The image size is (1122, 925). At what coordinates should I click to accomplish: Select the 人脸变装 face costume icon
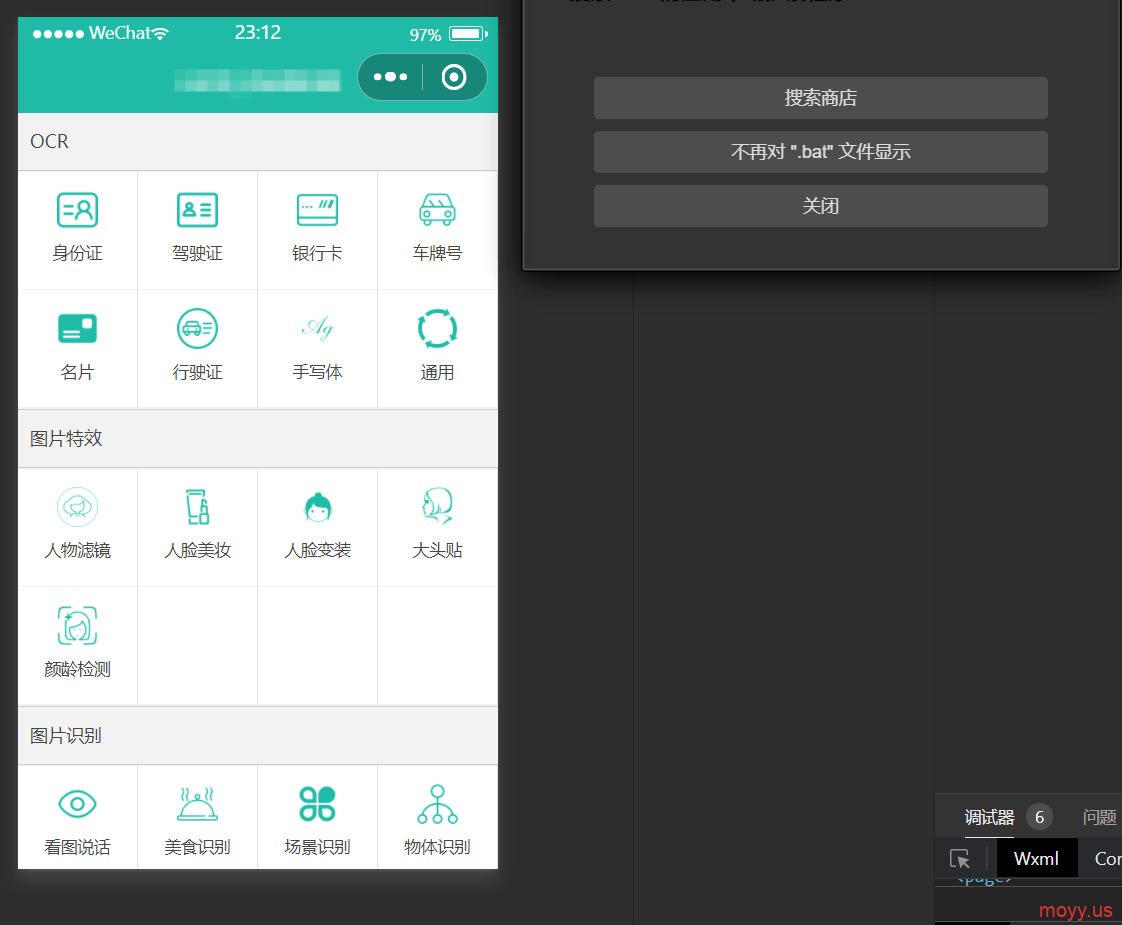pos(318,507)
